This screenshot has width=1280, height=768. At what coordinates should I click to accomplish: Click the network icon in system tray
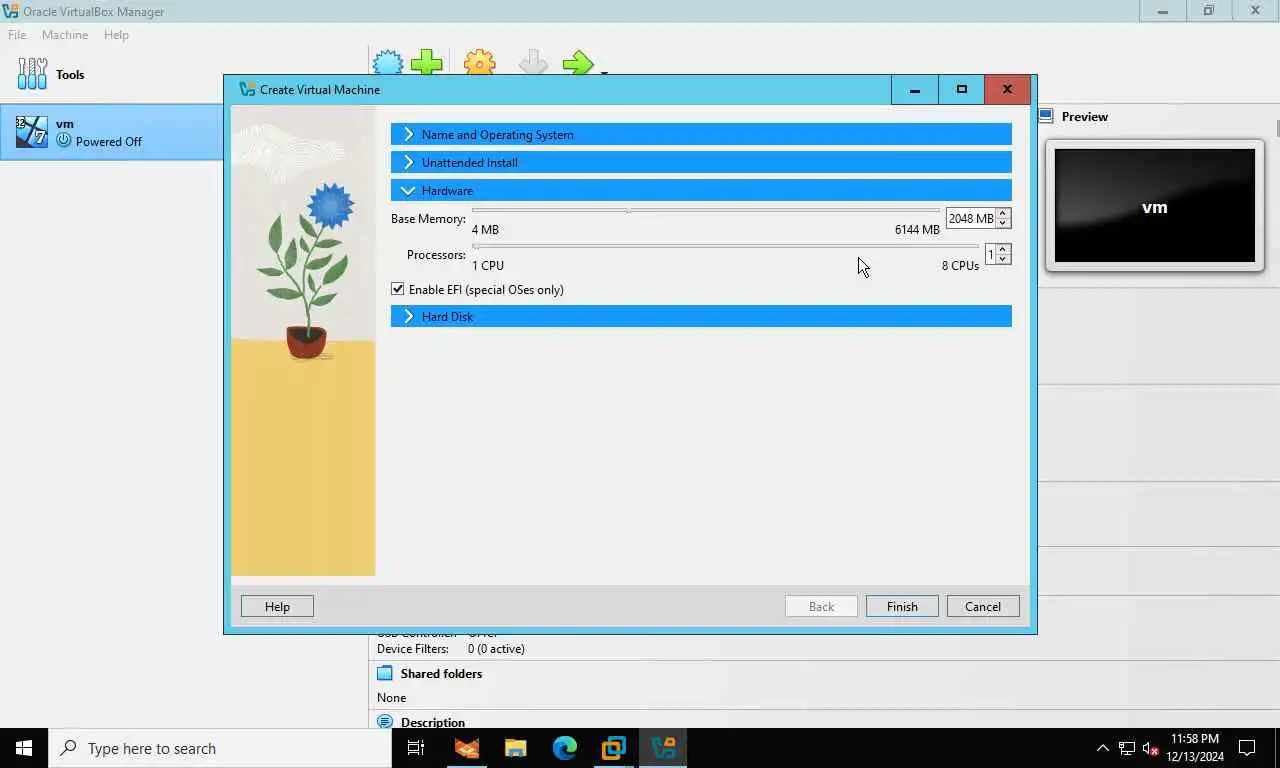[x=1127, y=748]
